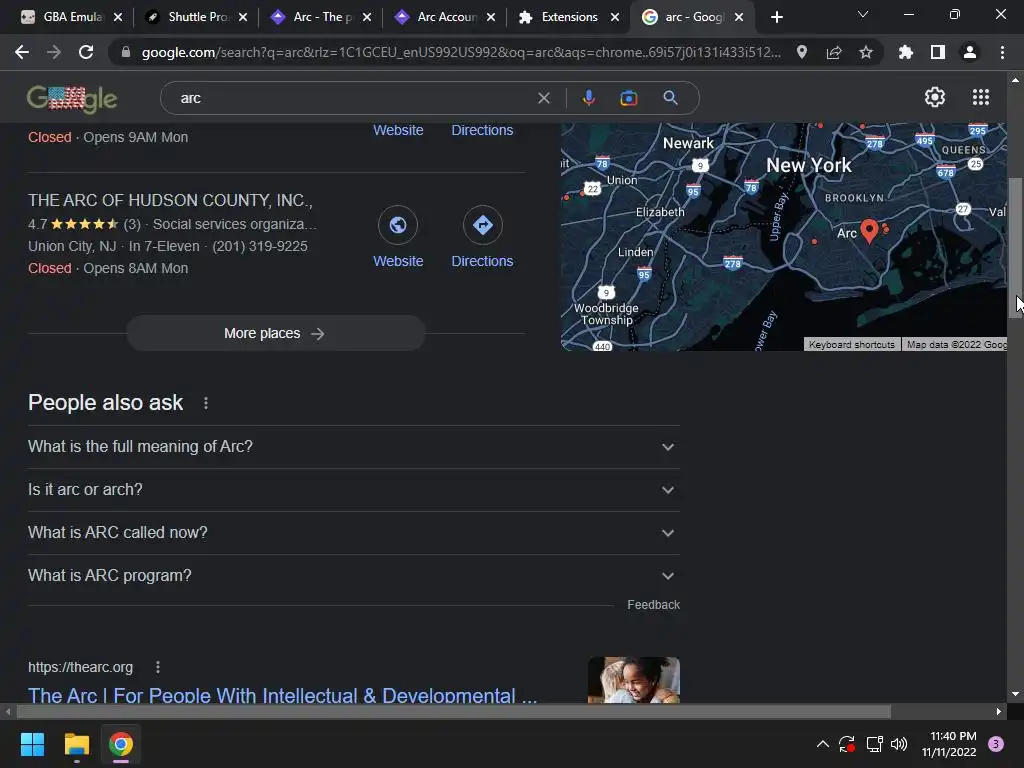Screen dimensions: 1024x768
Task: Open volume control in system tray
Action: pyautogui.click(x=899, y=744)
